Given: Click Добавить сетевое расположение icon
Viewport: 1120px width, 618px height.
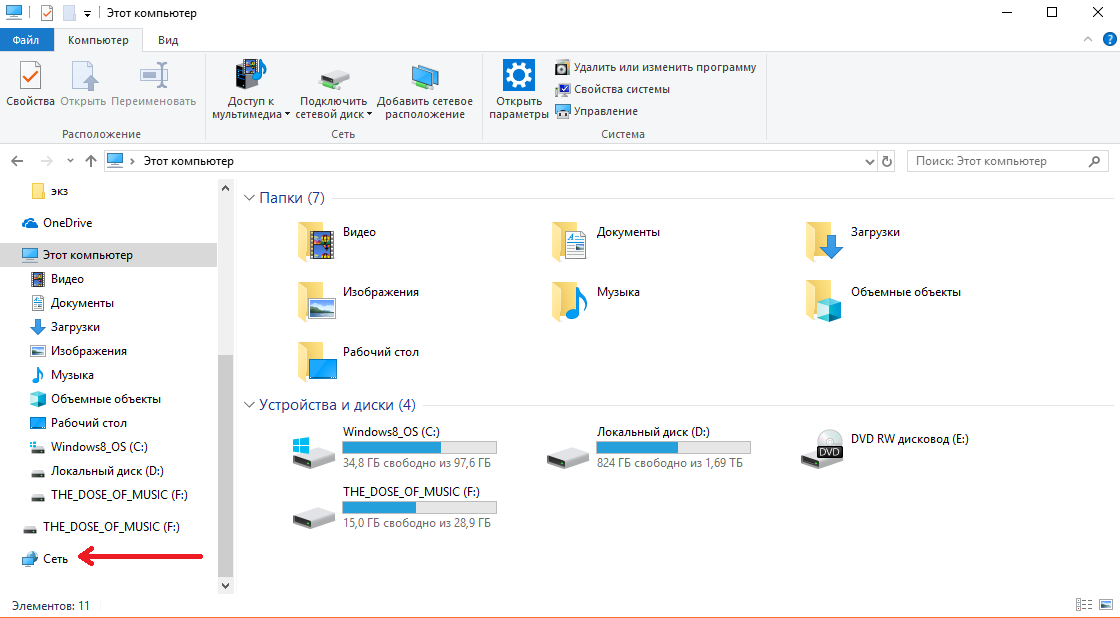Looking at the screenshot, I should pyautogui.click(x=425, y=78).
